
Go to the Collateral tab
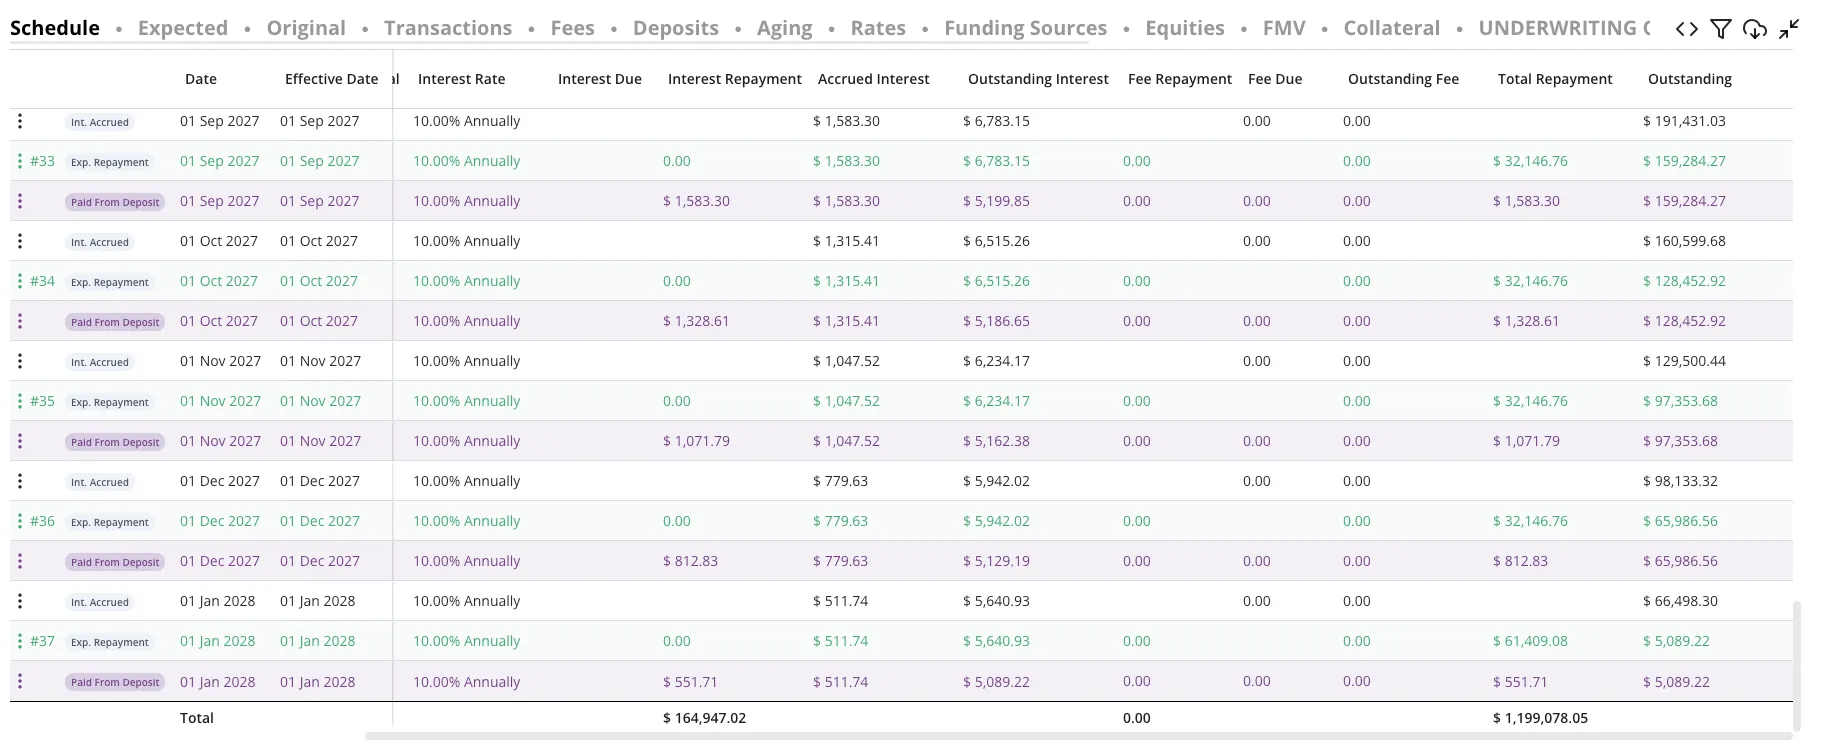[1391, 28]
